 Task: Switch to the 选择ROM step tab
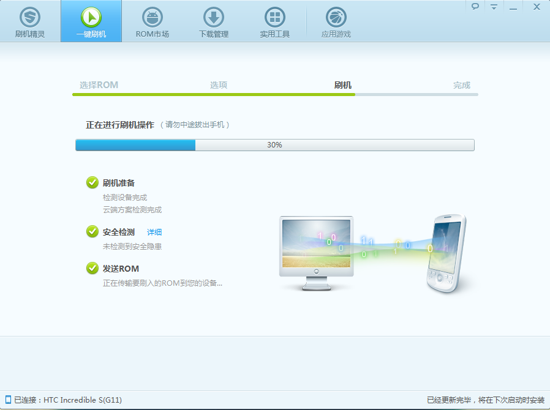[99, 85]
